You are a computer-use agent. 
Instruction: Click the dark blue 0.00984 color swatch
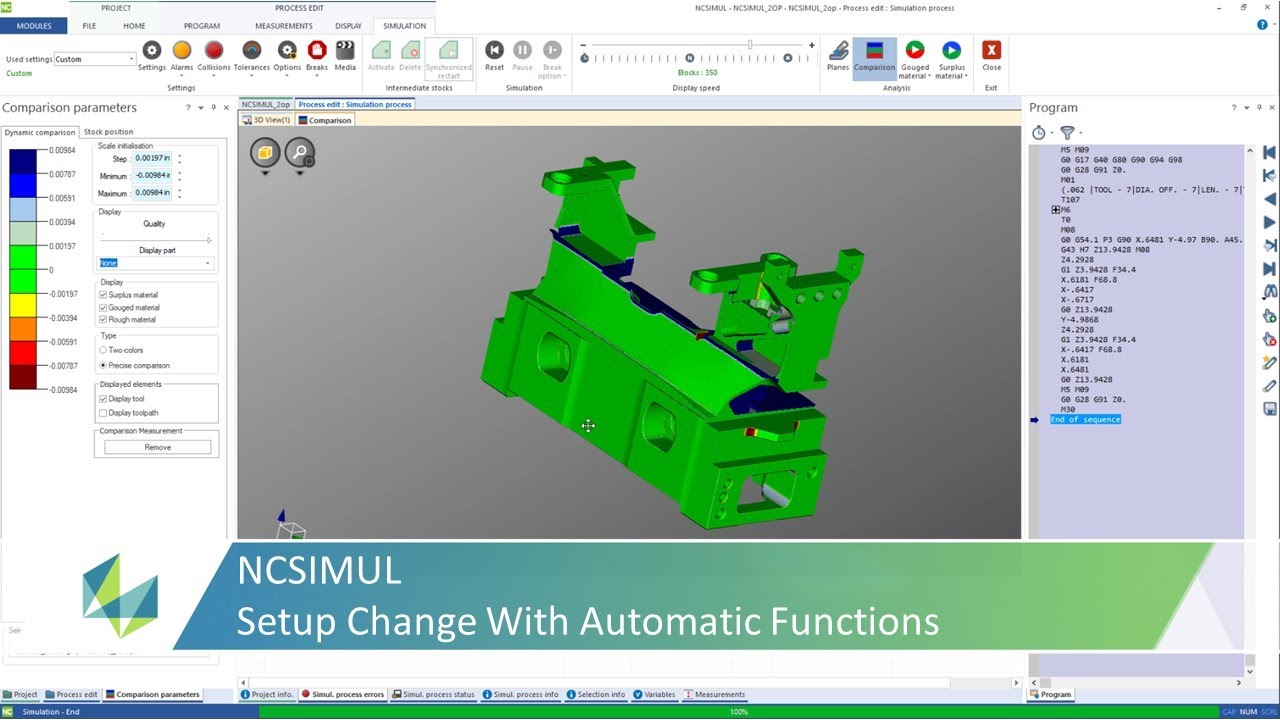tap(22, 162)
